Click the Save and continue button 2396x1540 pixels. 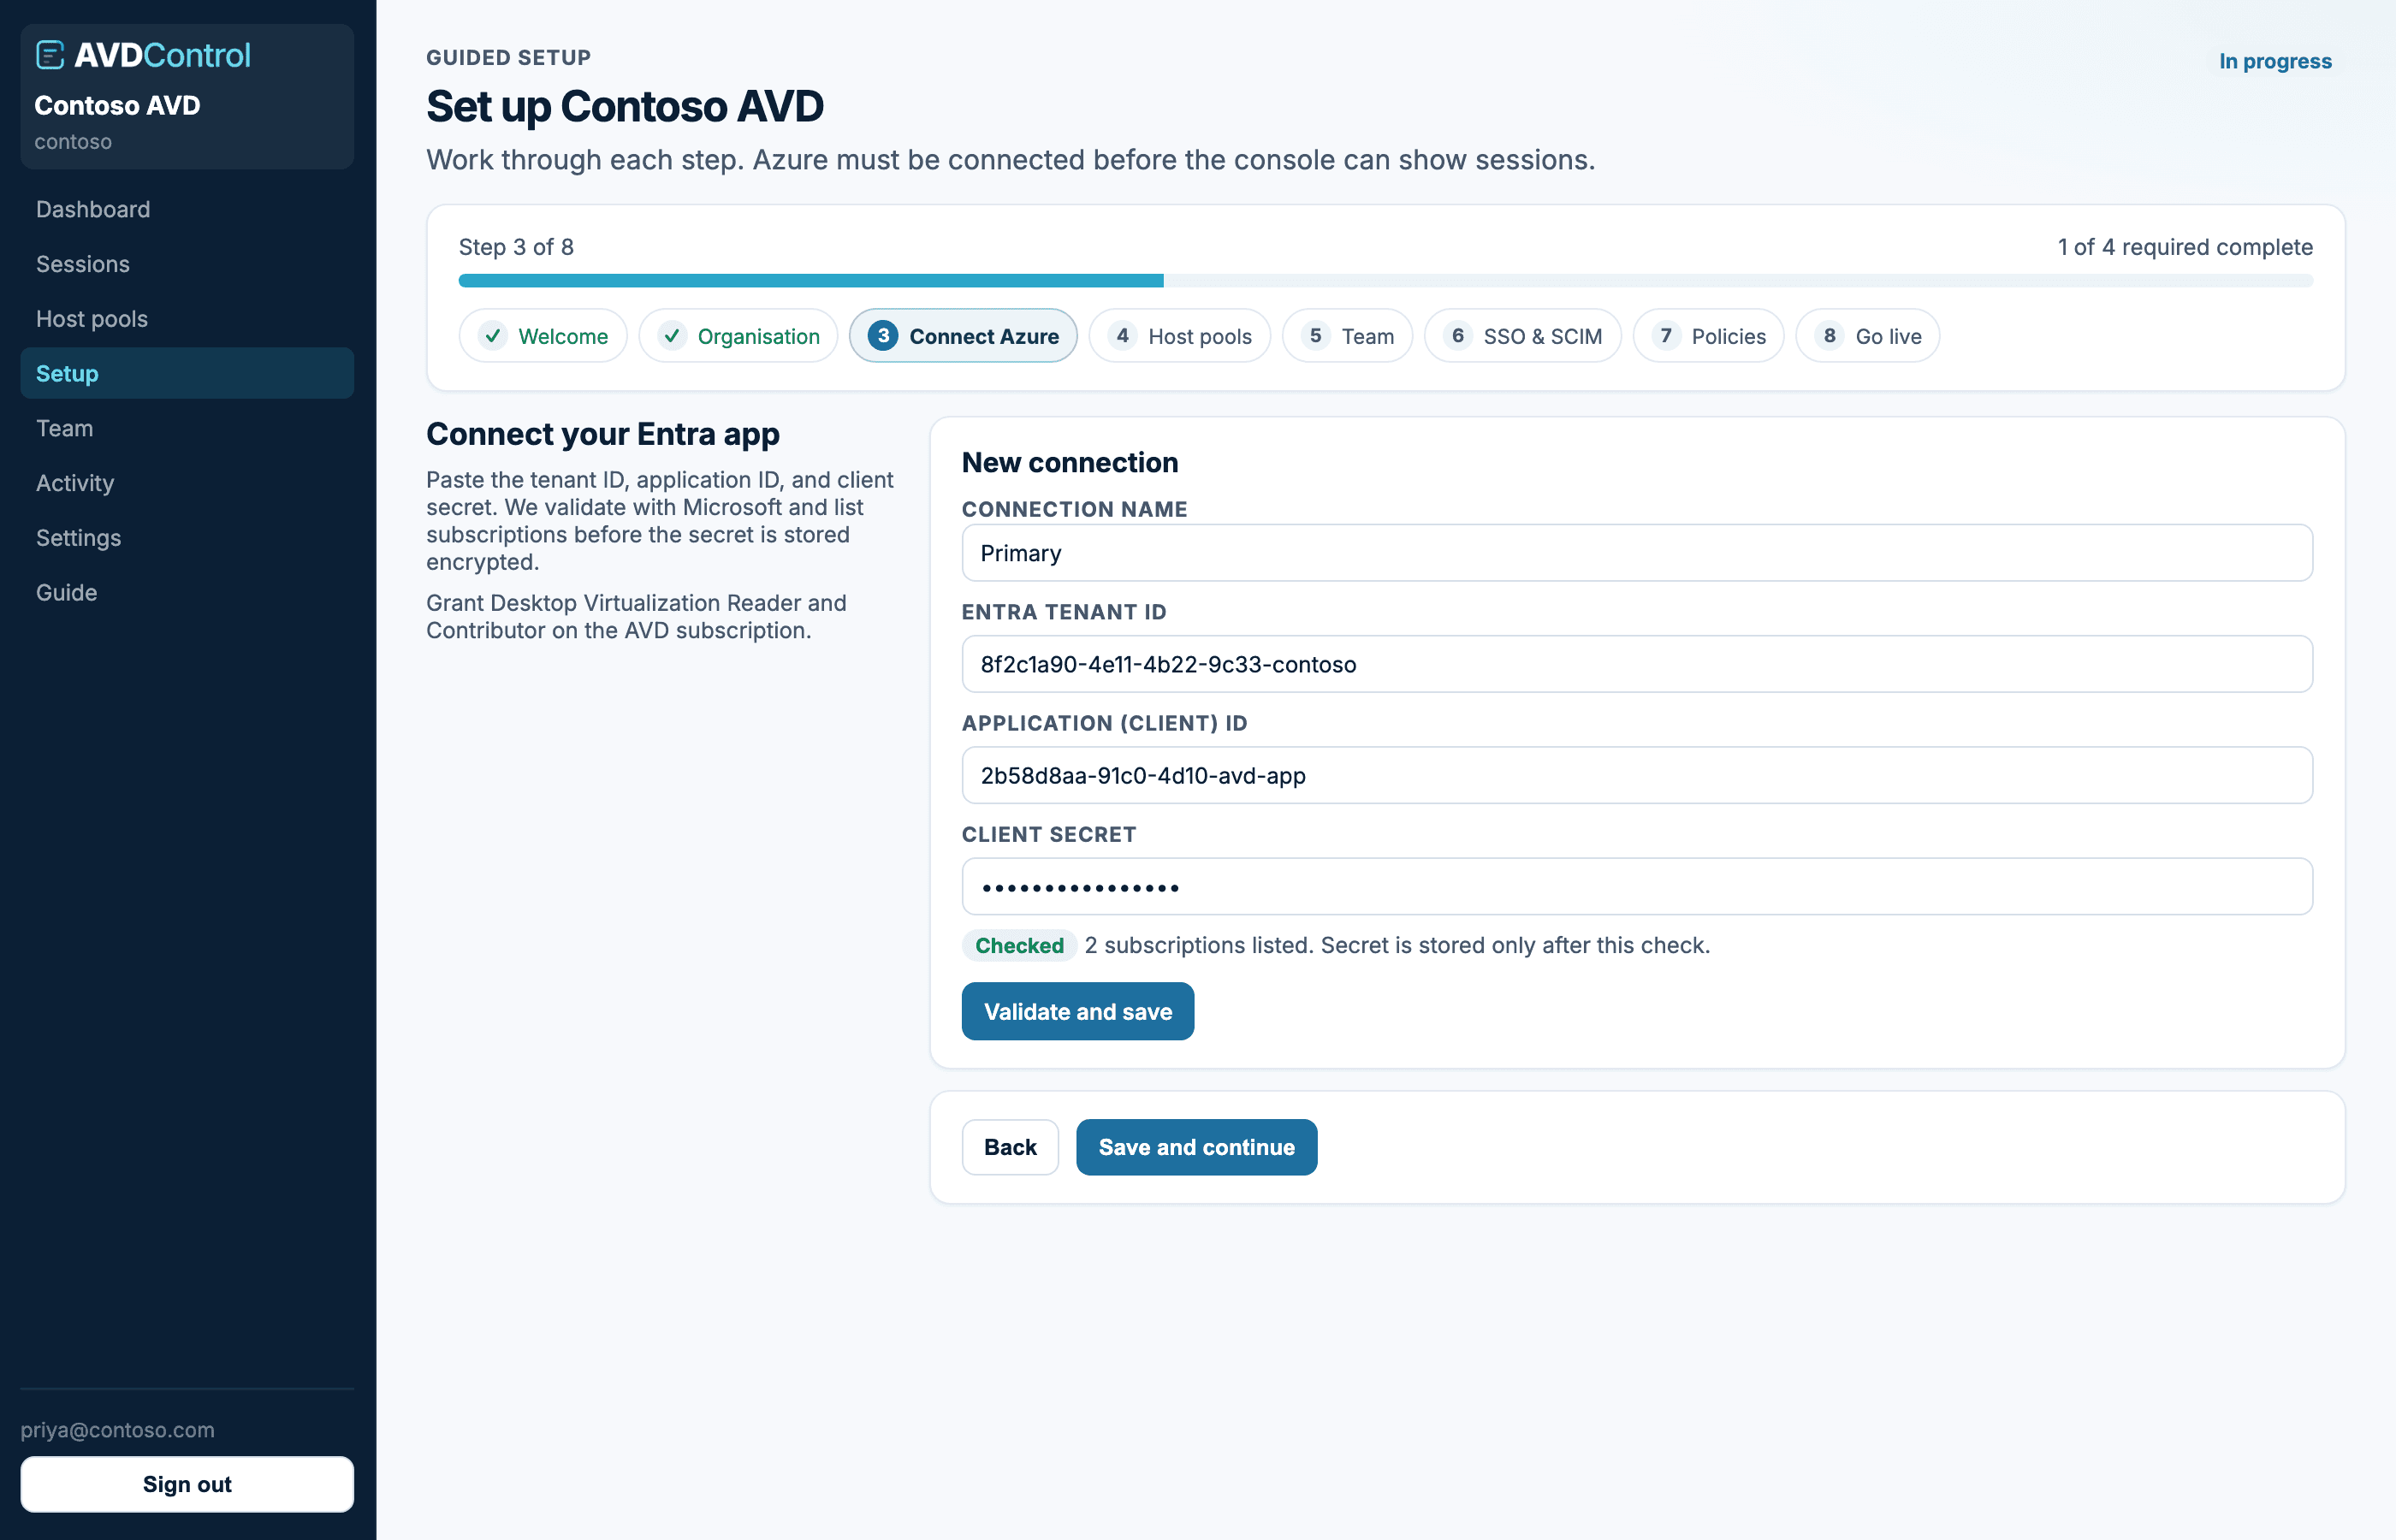pos(1197,1147)
